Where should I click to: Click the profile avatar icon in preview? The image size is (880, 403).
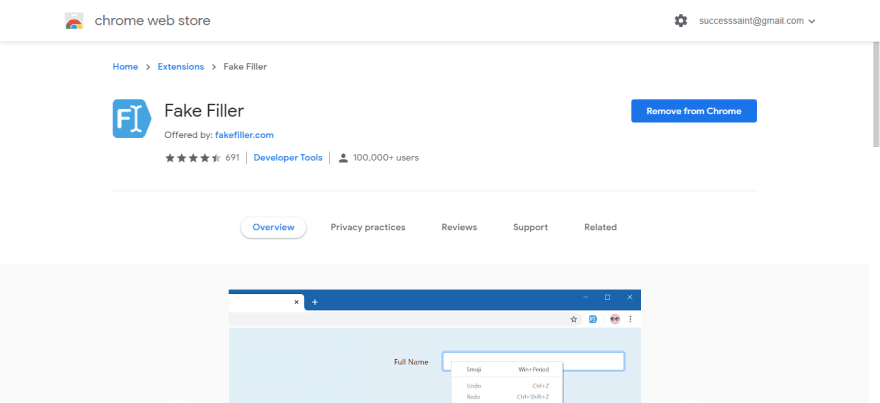pos(615,319)
